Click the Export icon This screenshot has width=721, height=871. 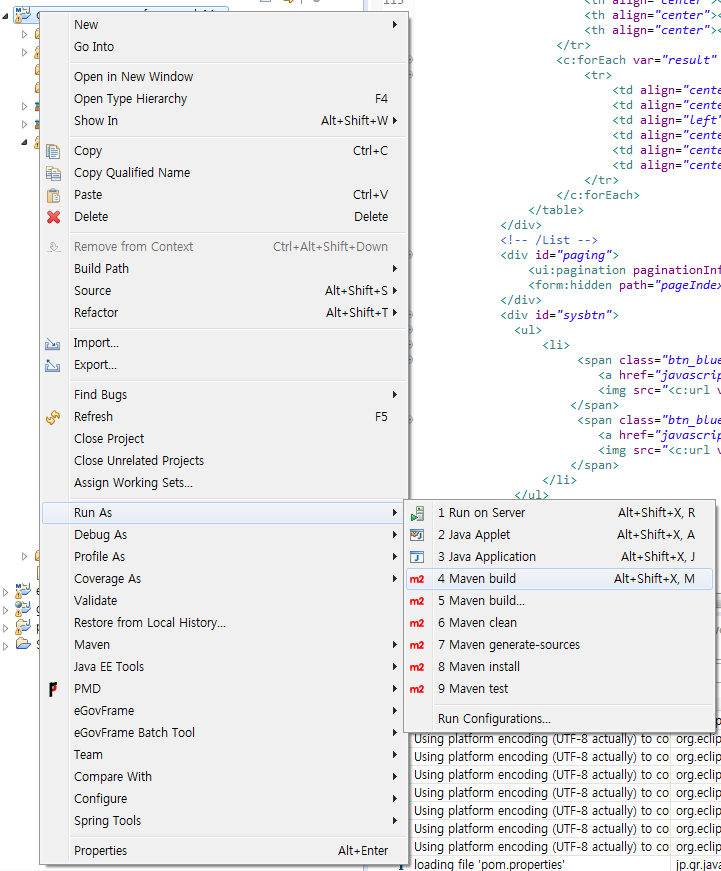coord(53,366)
